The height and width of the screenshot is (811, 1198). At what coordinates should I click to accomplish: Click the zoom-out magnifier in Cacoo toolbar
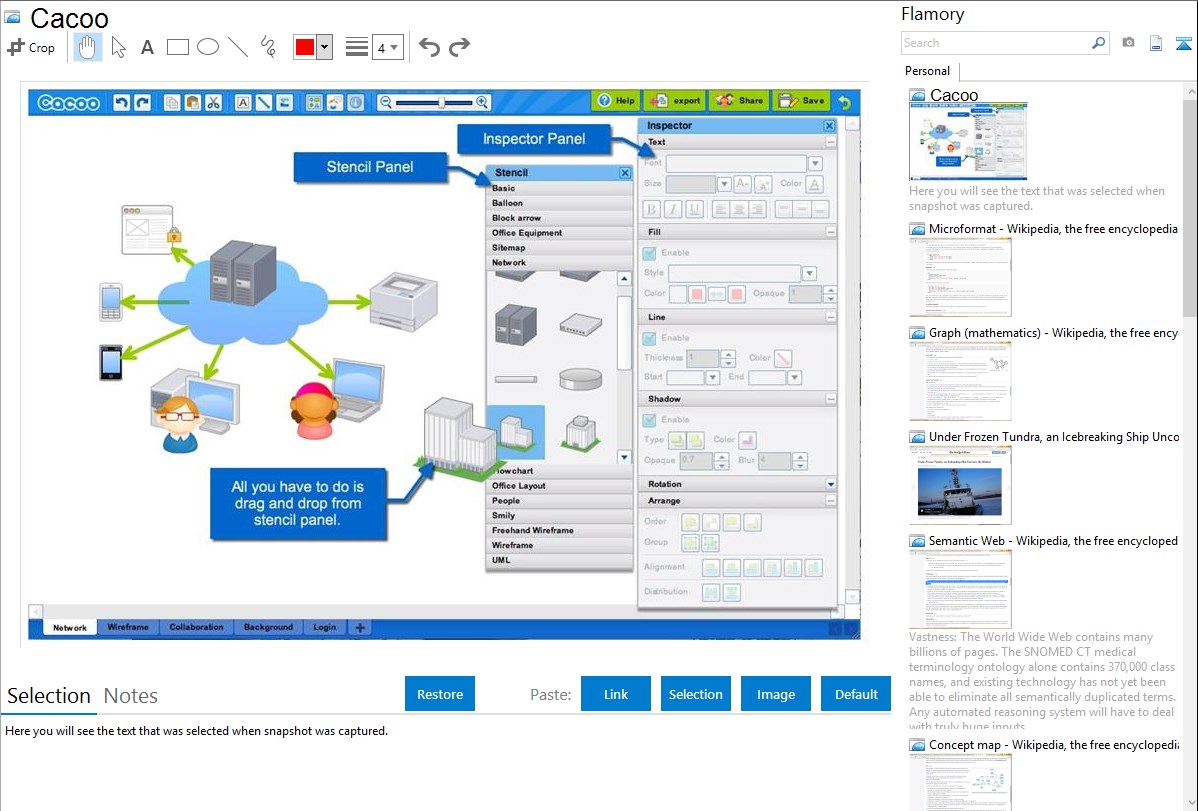pos(386,102)
